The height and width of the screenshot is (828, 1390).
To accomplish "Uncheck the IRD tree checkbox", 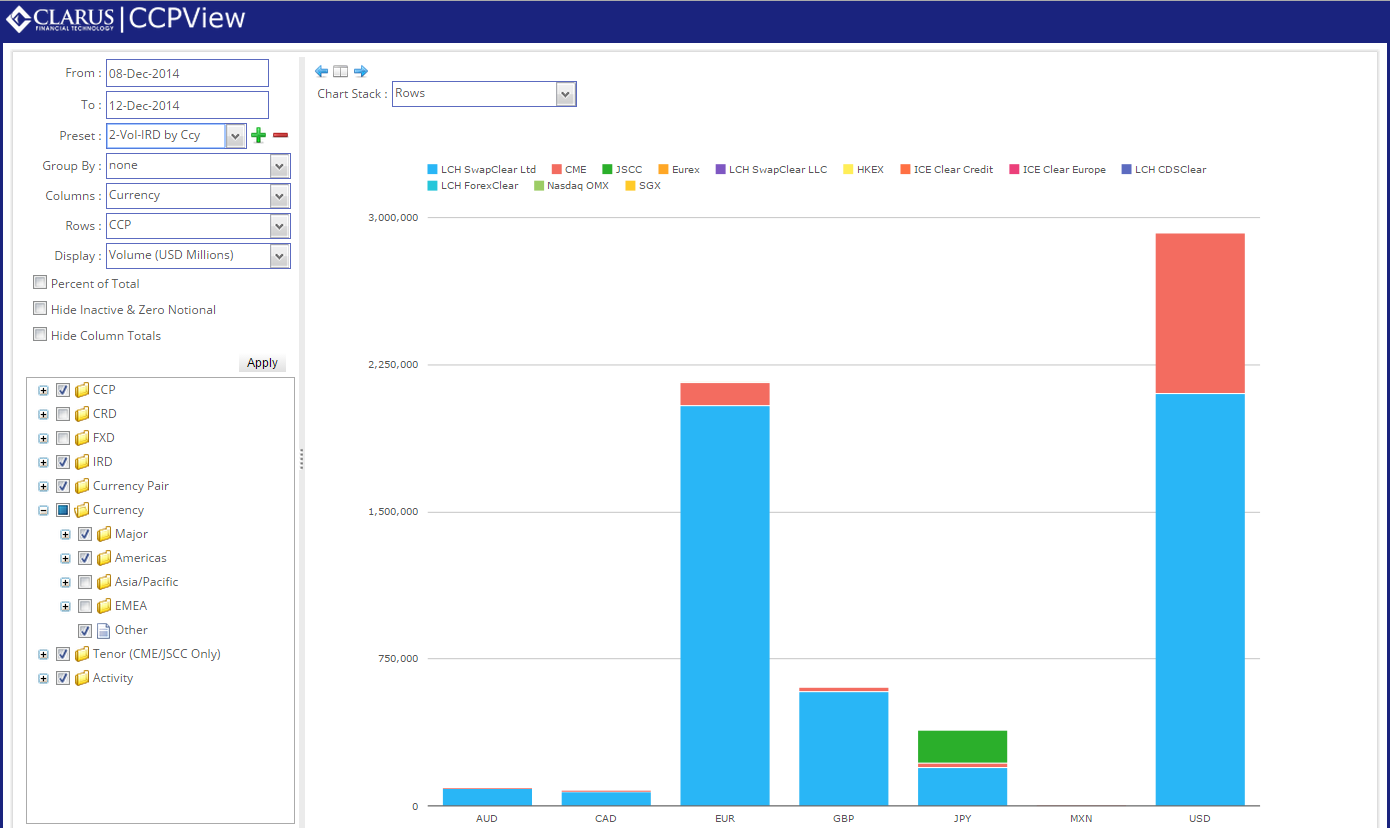I will [x=63, y=462].
